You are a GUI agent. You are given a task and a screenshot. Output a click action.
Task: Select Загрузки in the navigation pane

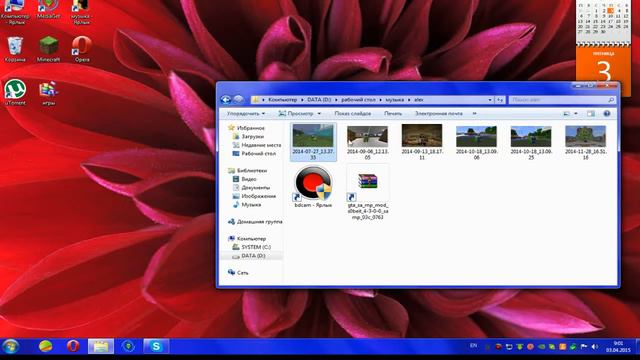248,136
